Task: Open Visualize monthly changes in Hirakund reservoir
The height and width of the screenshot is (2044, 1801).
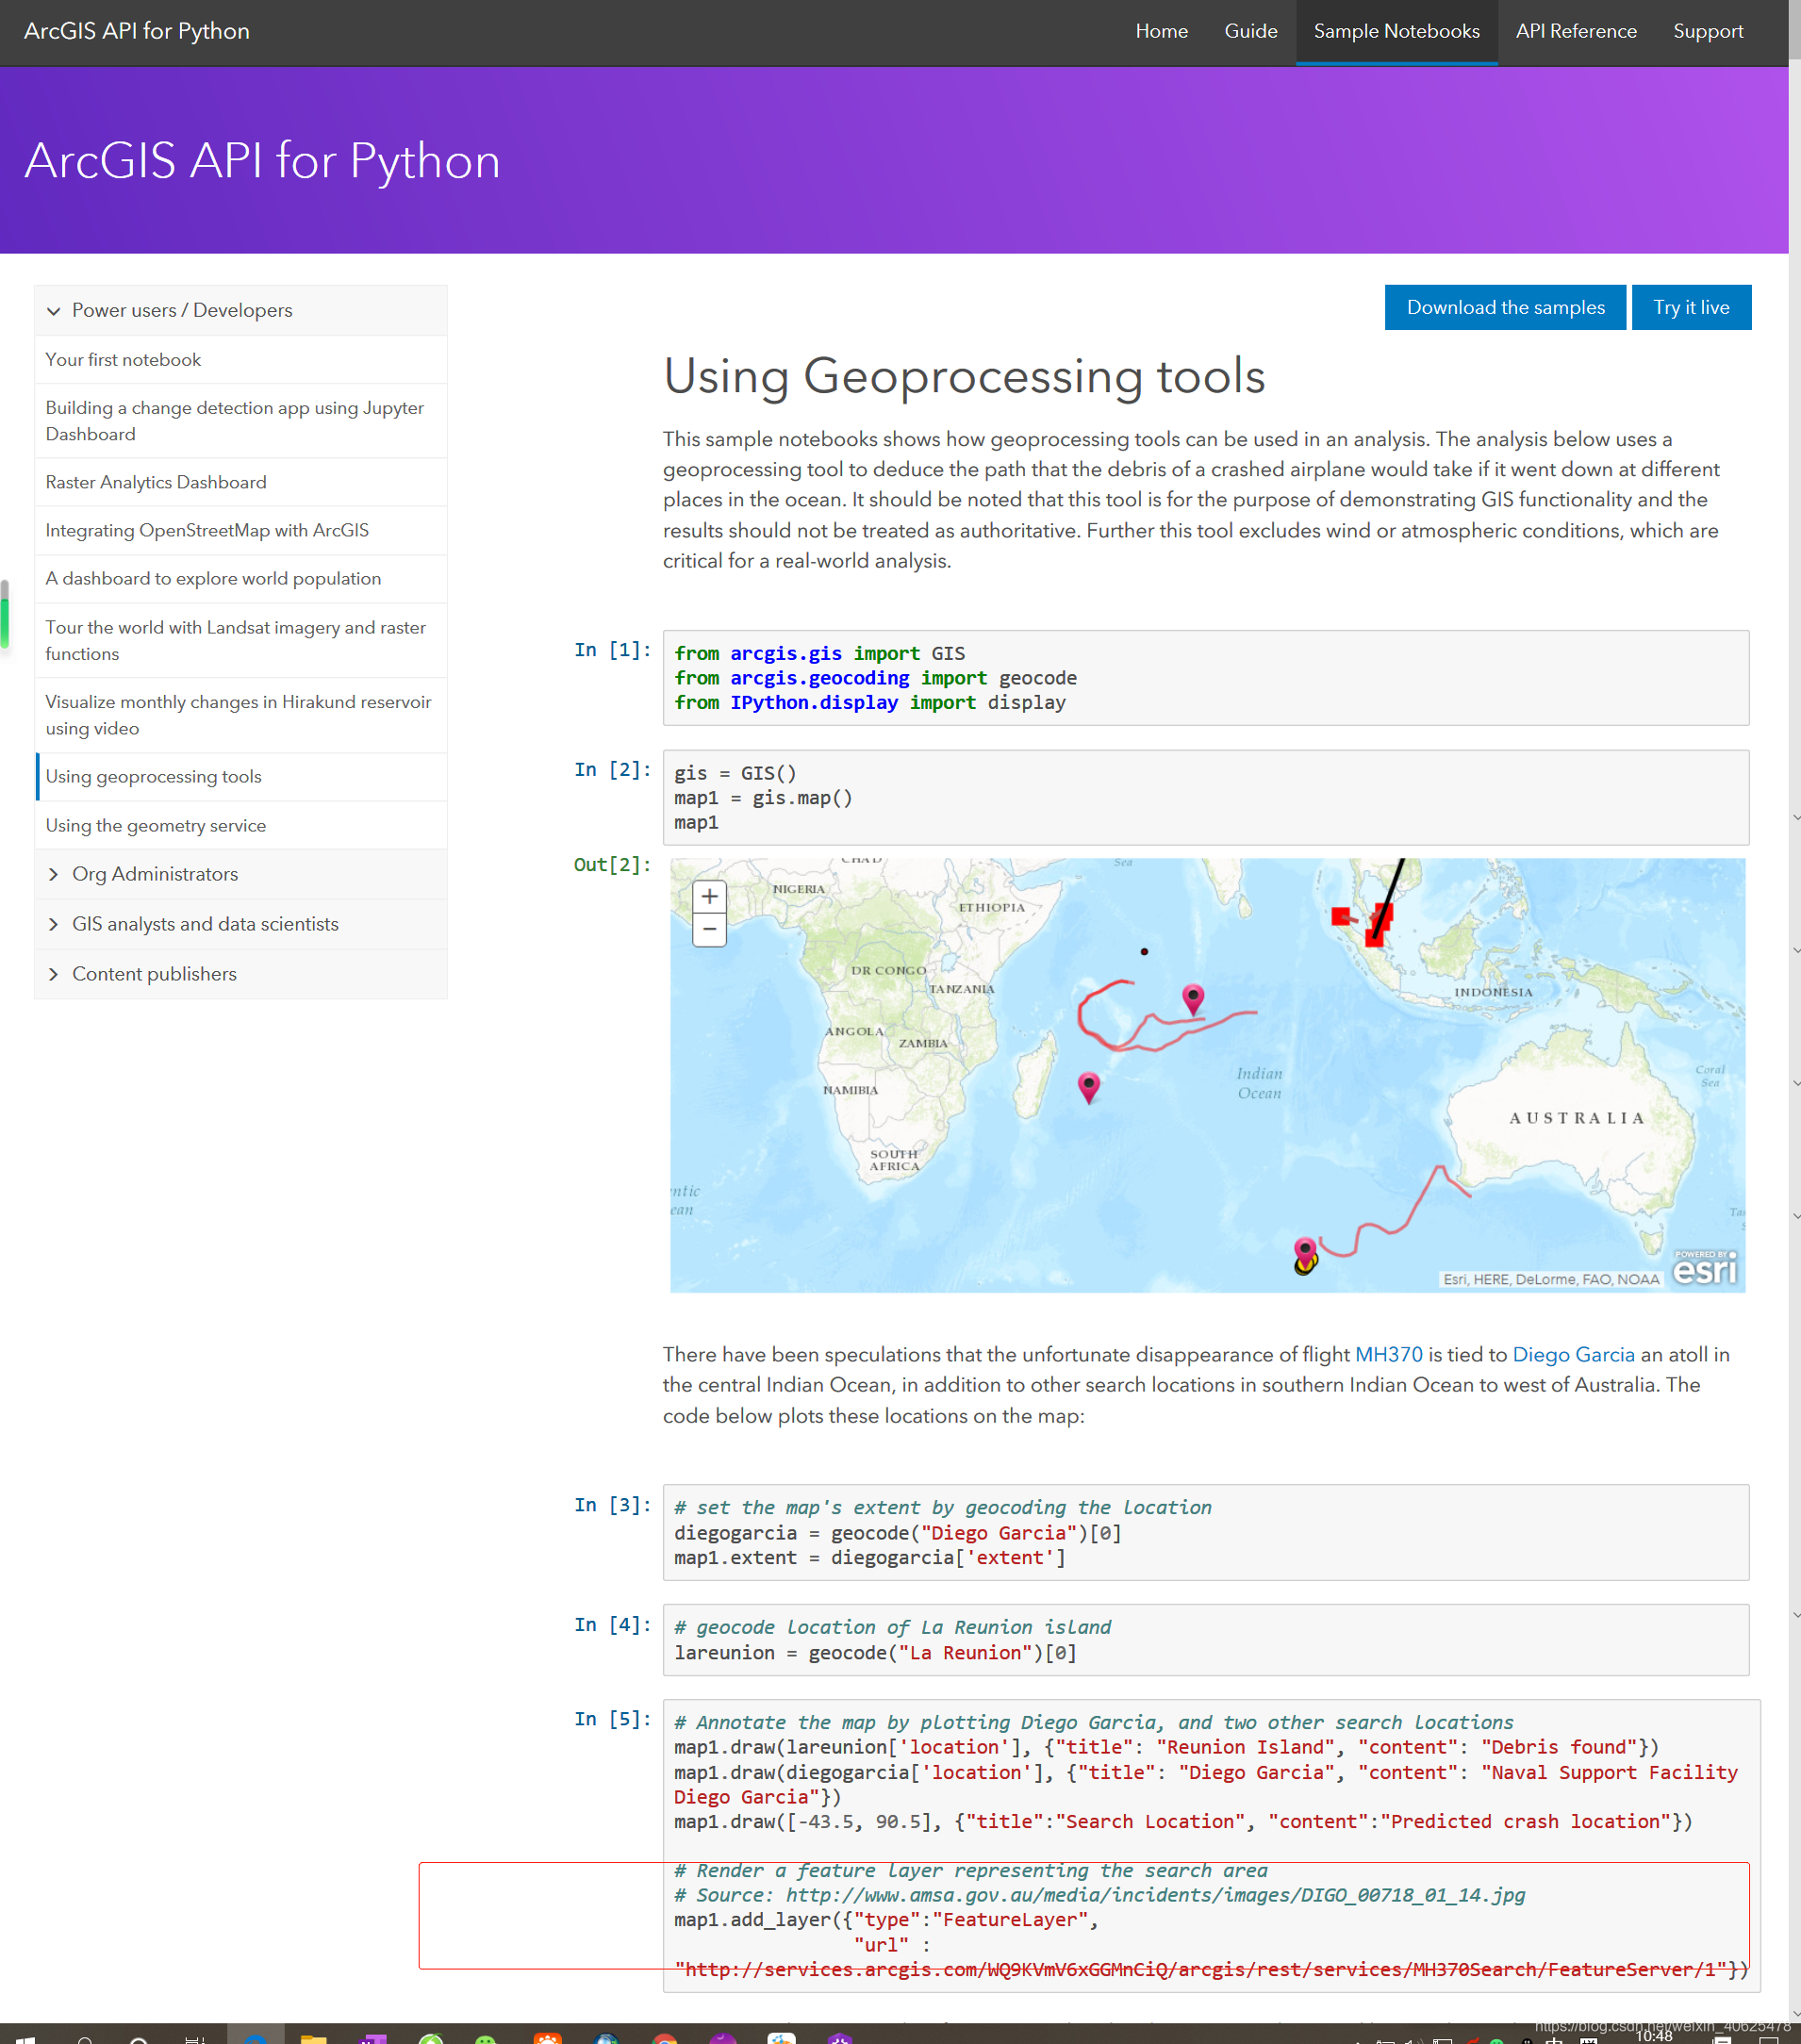Action: tap(241, 715)
